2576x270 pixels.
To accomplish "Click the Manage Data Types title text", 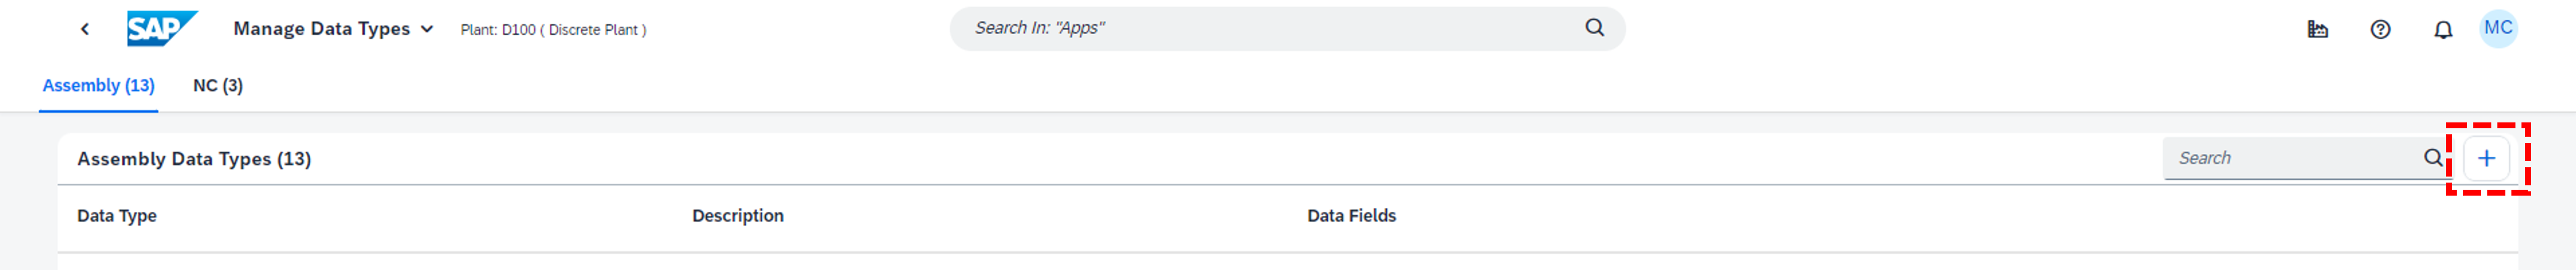I will pyautogui.click(x=321, y=29).
